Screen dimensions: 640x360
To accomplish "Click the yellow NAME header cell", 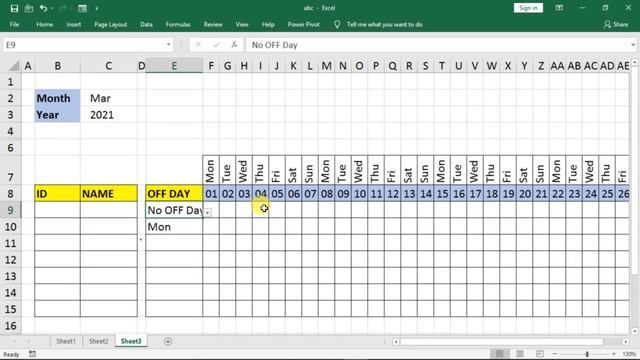I will 109,194.
